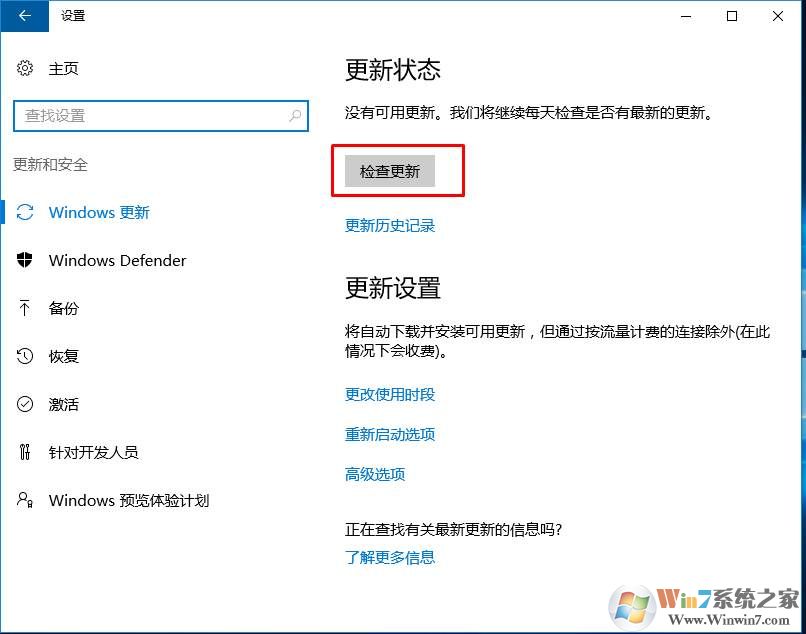The width and height of the screenshot is (806, 634).
Task: Click the gear icon next to 主页
Action: point(25,68)
